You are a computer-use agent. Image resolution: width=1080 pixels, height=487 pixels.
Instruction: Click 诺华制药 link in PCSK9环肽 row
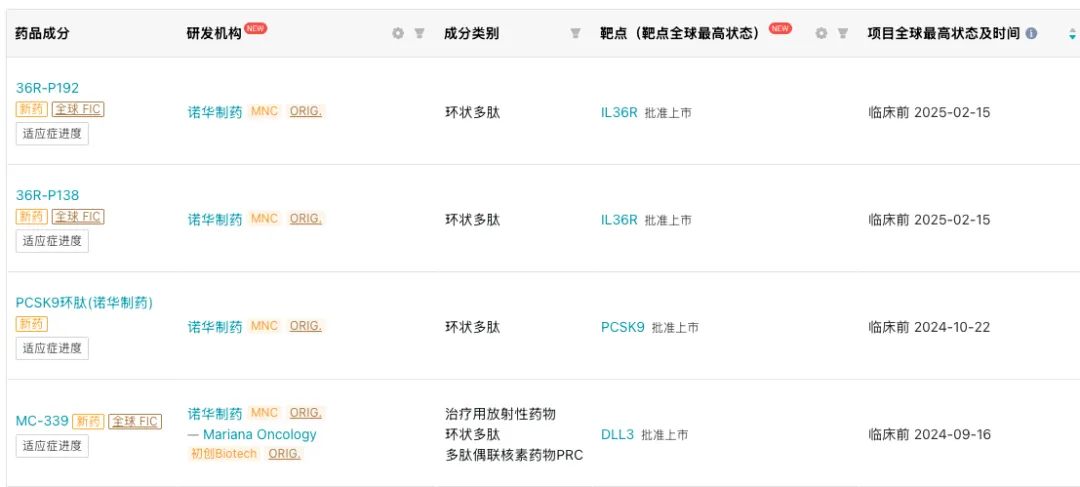(215, 327)
